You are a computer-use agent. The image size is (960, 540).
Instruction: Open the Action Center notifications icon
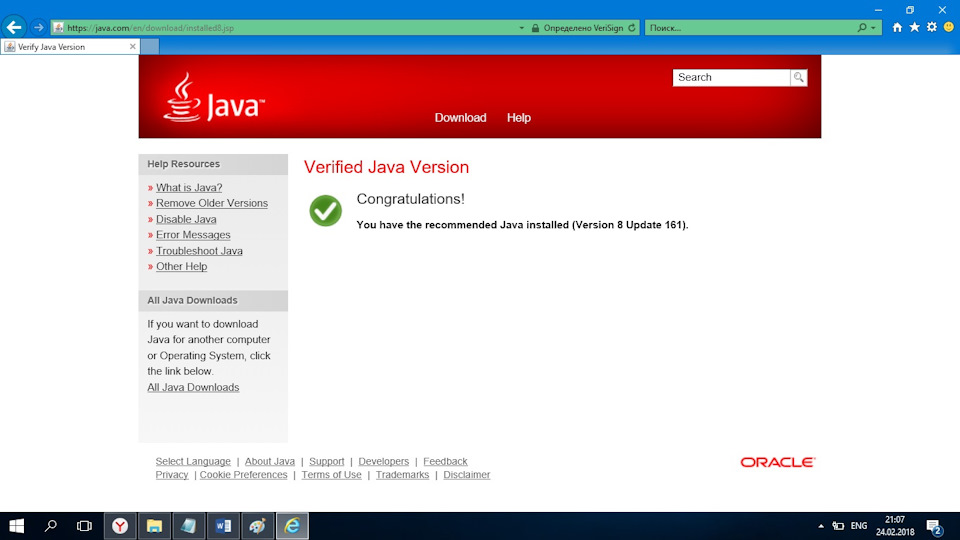coord(934,526)
